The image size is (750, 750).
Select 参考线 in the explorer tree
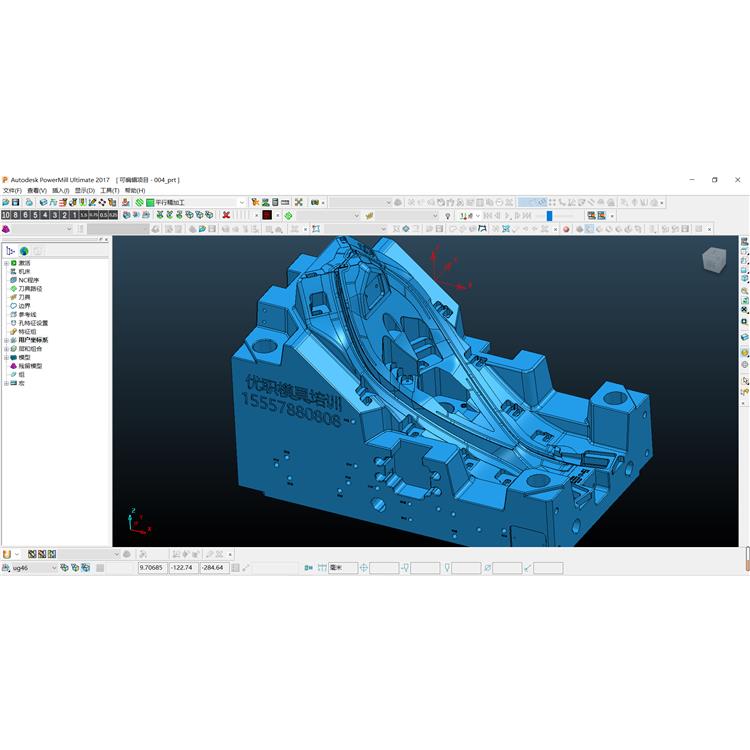(27, 314)
